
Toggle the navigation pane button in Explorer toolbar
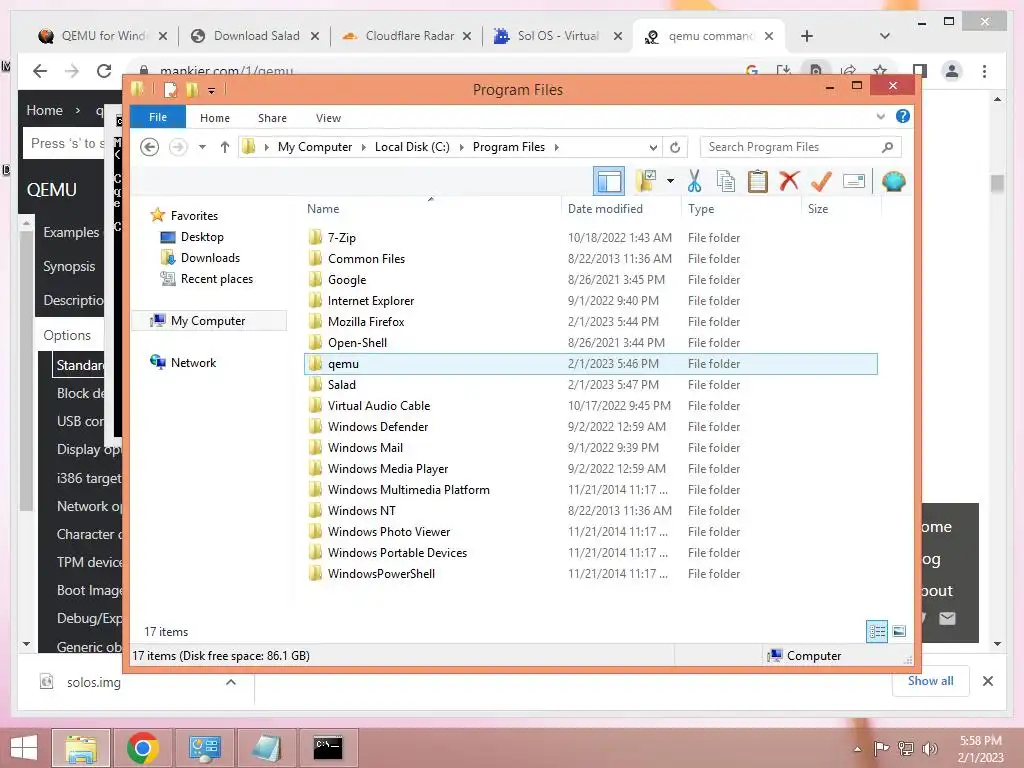pos(609,181)
